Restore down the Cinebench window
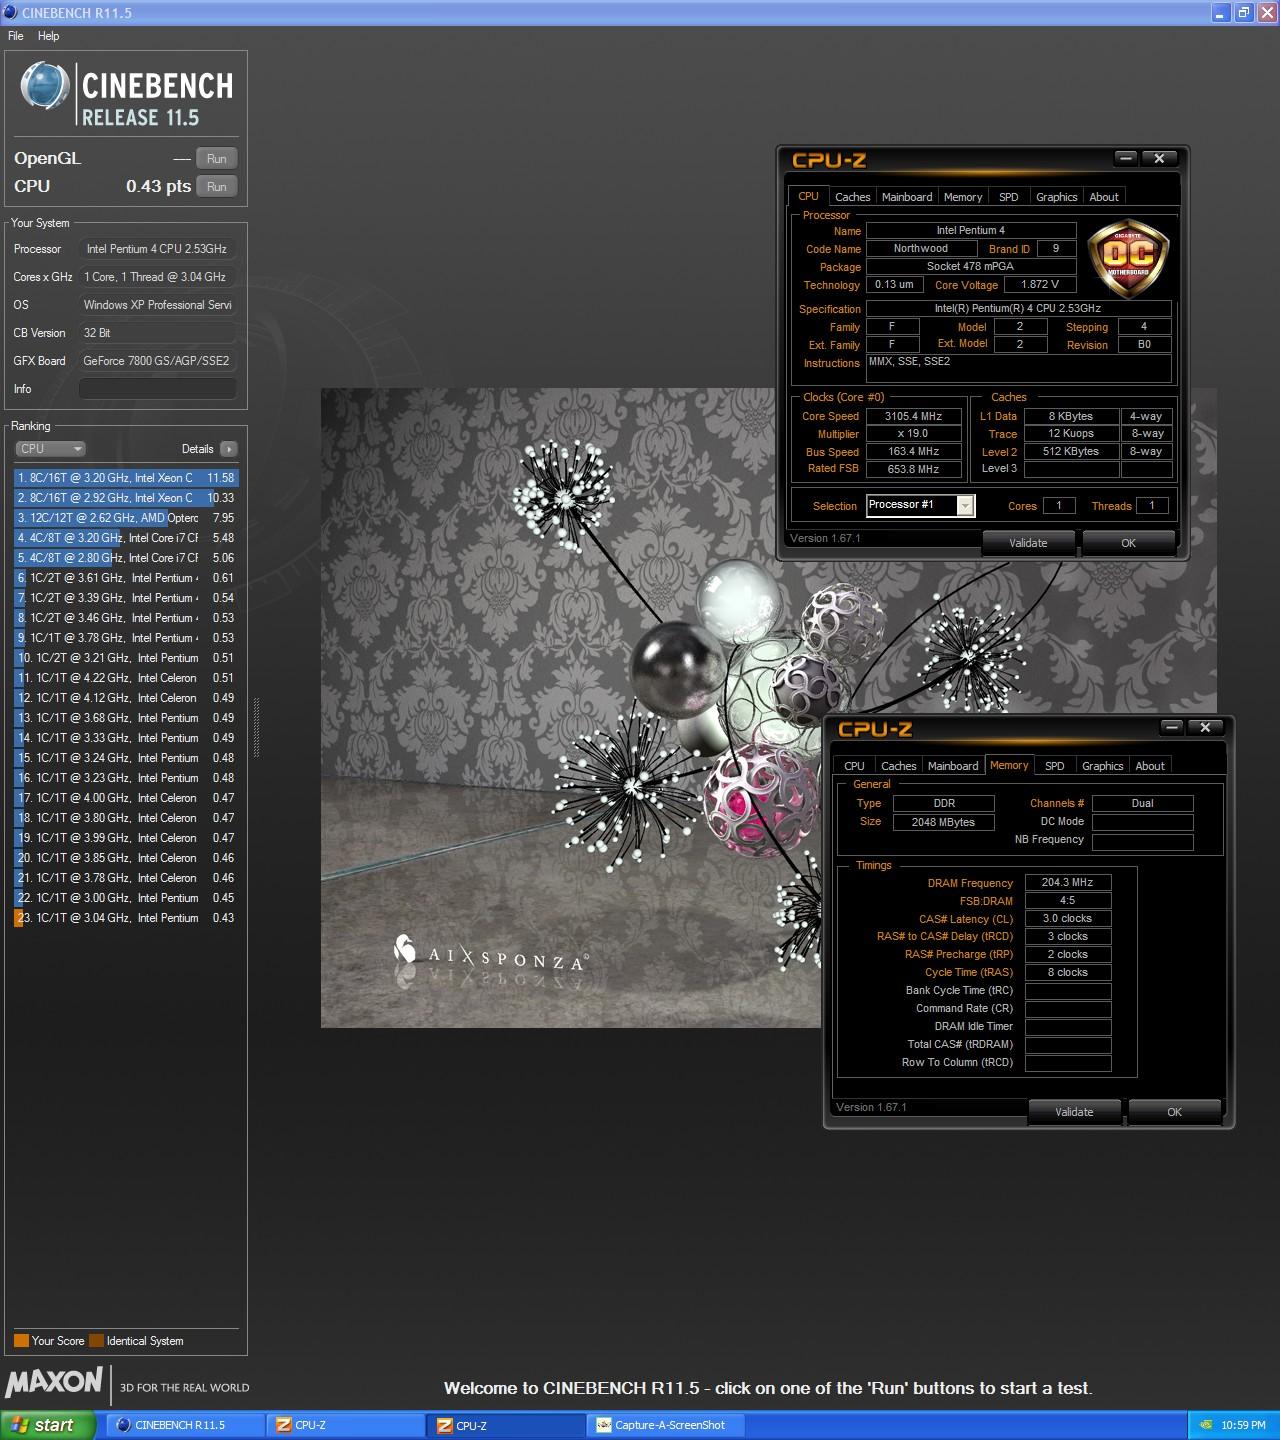 coord(1244,13)
